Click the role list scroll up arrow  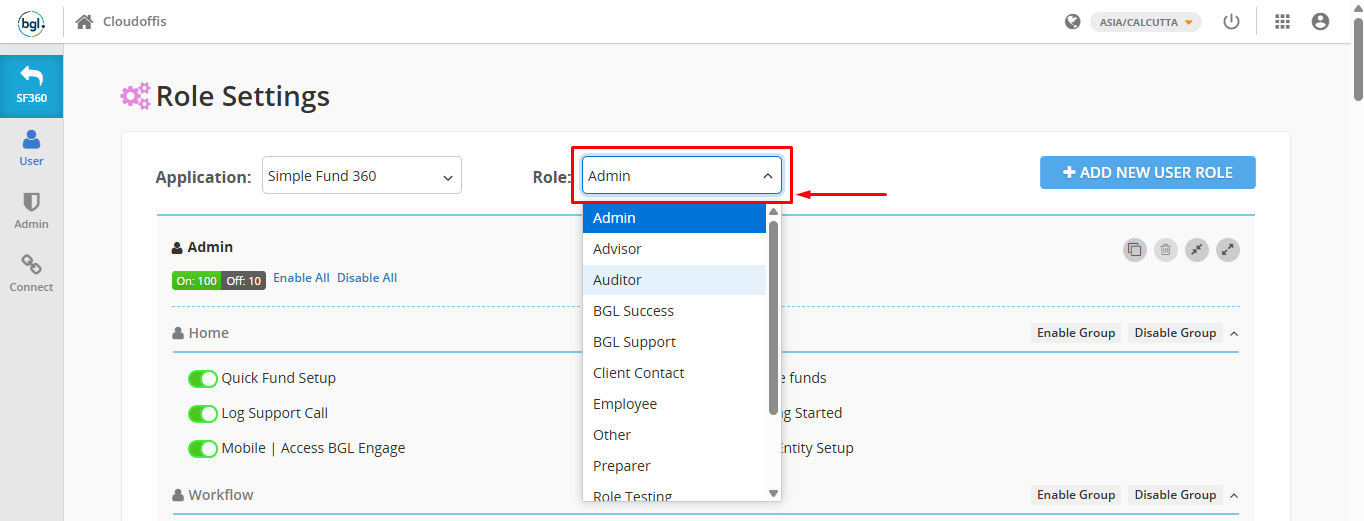tap(773, 211)
